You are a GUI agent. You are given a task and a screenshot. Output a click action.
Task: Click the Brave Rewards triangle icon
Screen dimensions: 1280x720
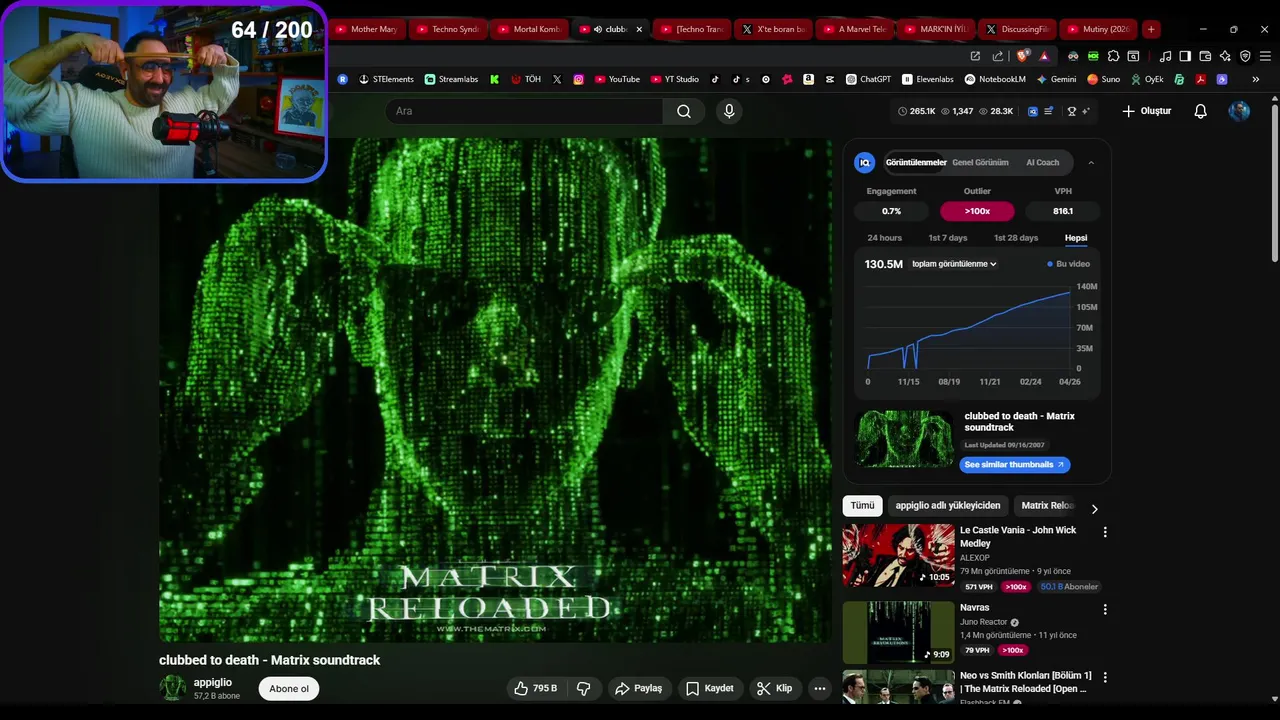click(x=1044, y=56)
